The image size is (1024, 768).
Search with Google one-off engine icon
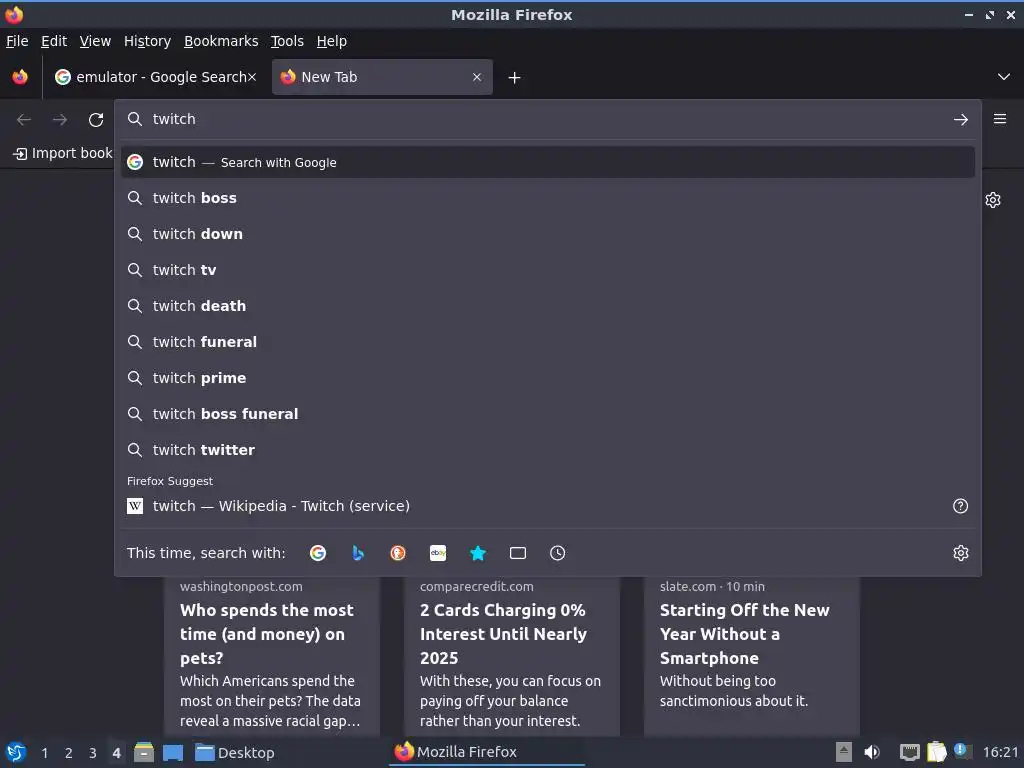pyautogui.click(x=318, y=553)
